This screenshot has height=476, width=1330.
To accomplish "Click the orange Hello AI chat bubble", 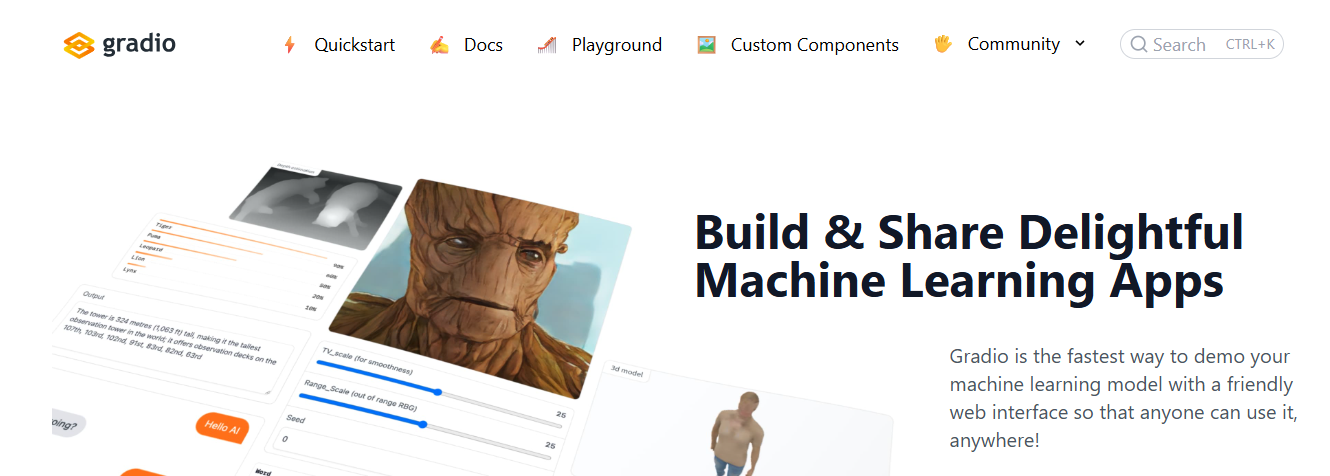I will pos(221,427).
